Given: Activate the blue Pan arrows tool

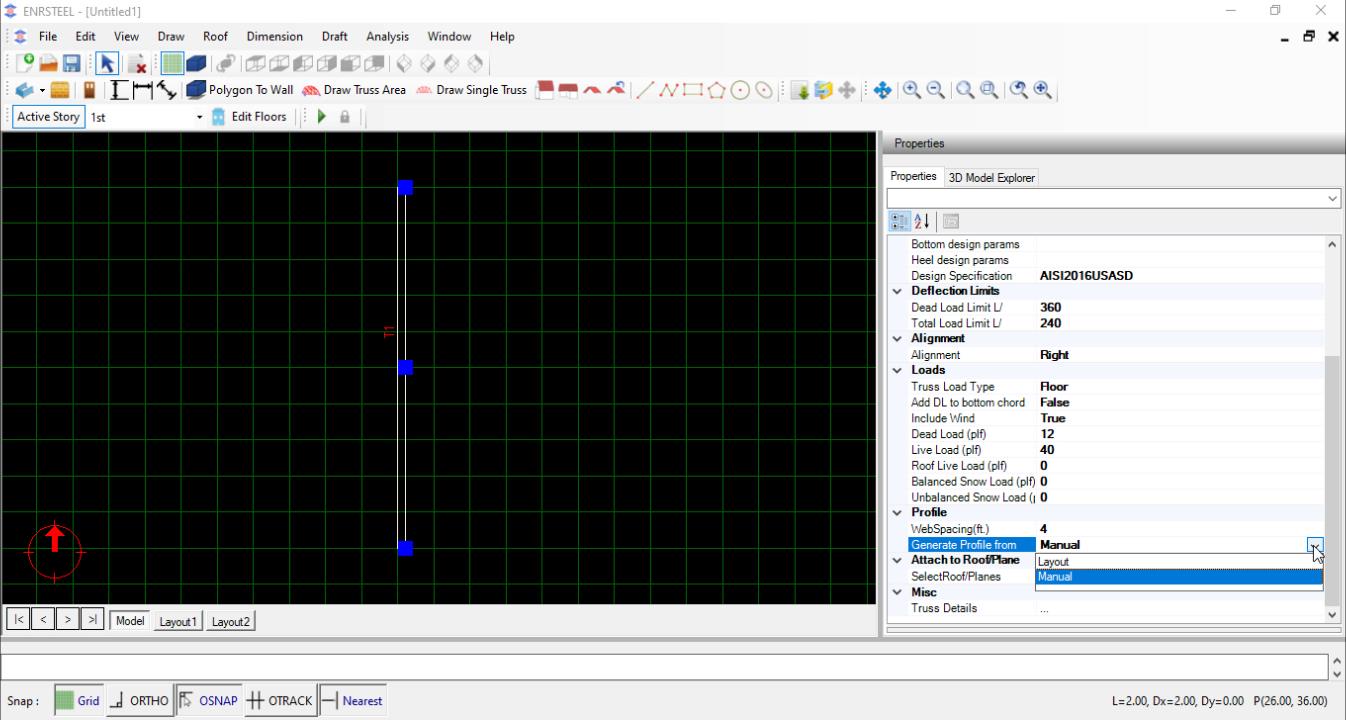Looking at the screenshot, I should coord(882,90).
